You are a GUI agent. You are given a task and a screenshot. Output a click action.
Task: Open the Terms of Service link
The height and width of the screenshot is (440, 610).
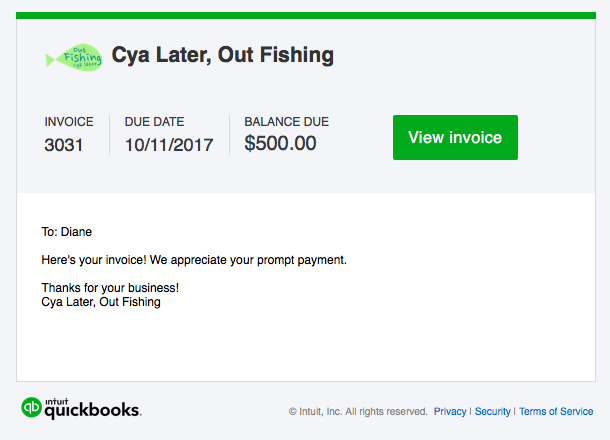556,411
